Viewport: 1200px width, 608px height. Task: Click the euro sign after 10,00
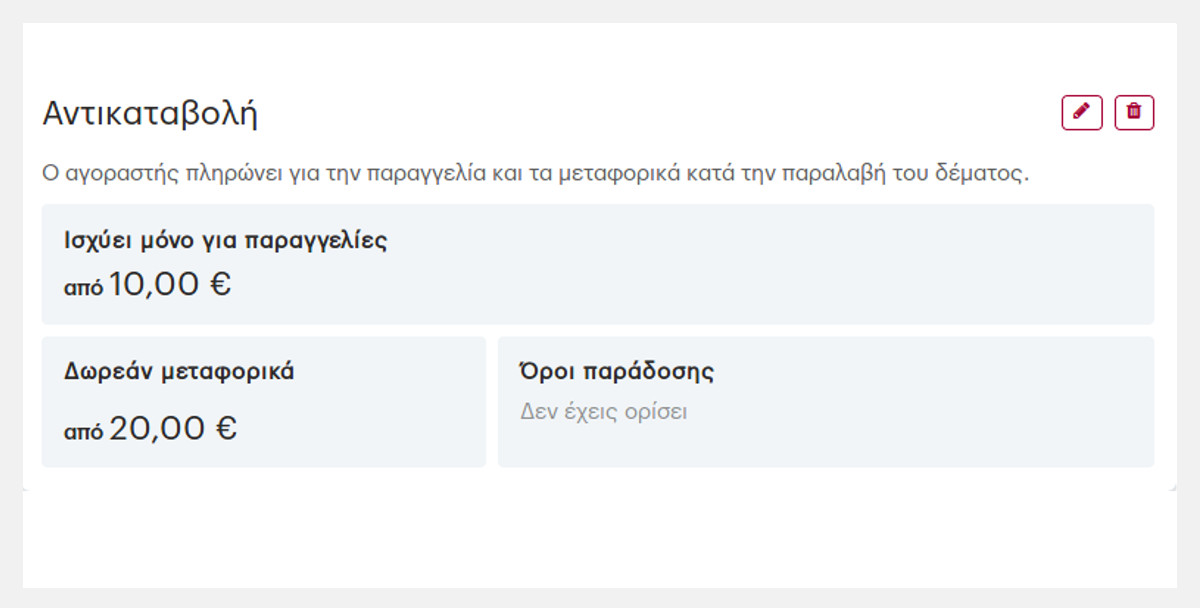click(221, 285)
